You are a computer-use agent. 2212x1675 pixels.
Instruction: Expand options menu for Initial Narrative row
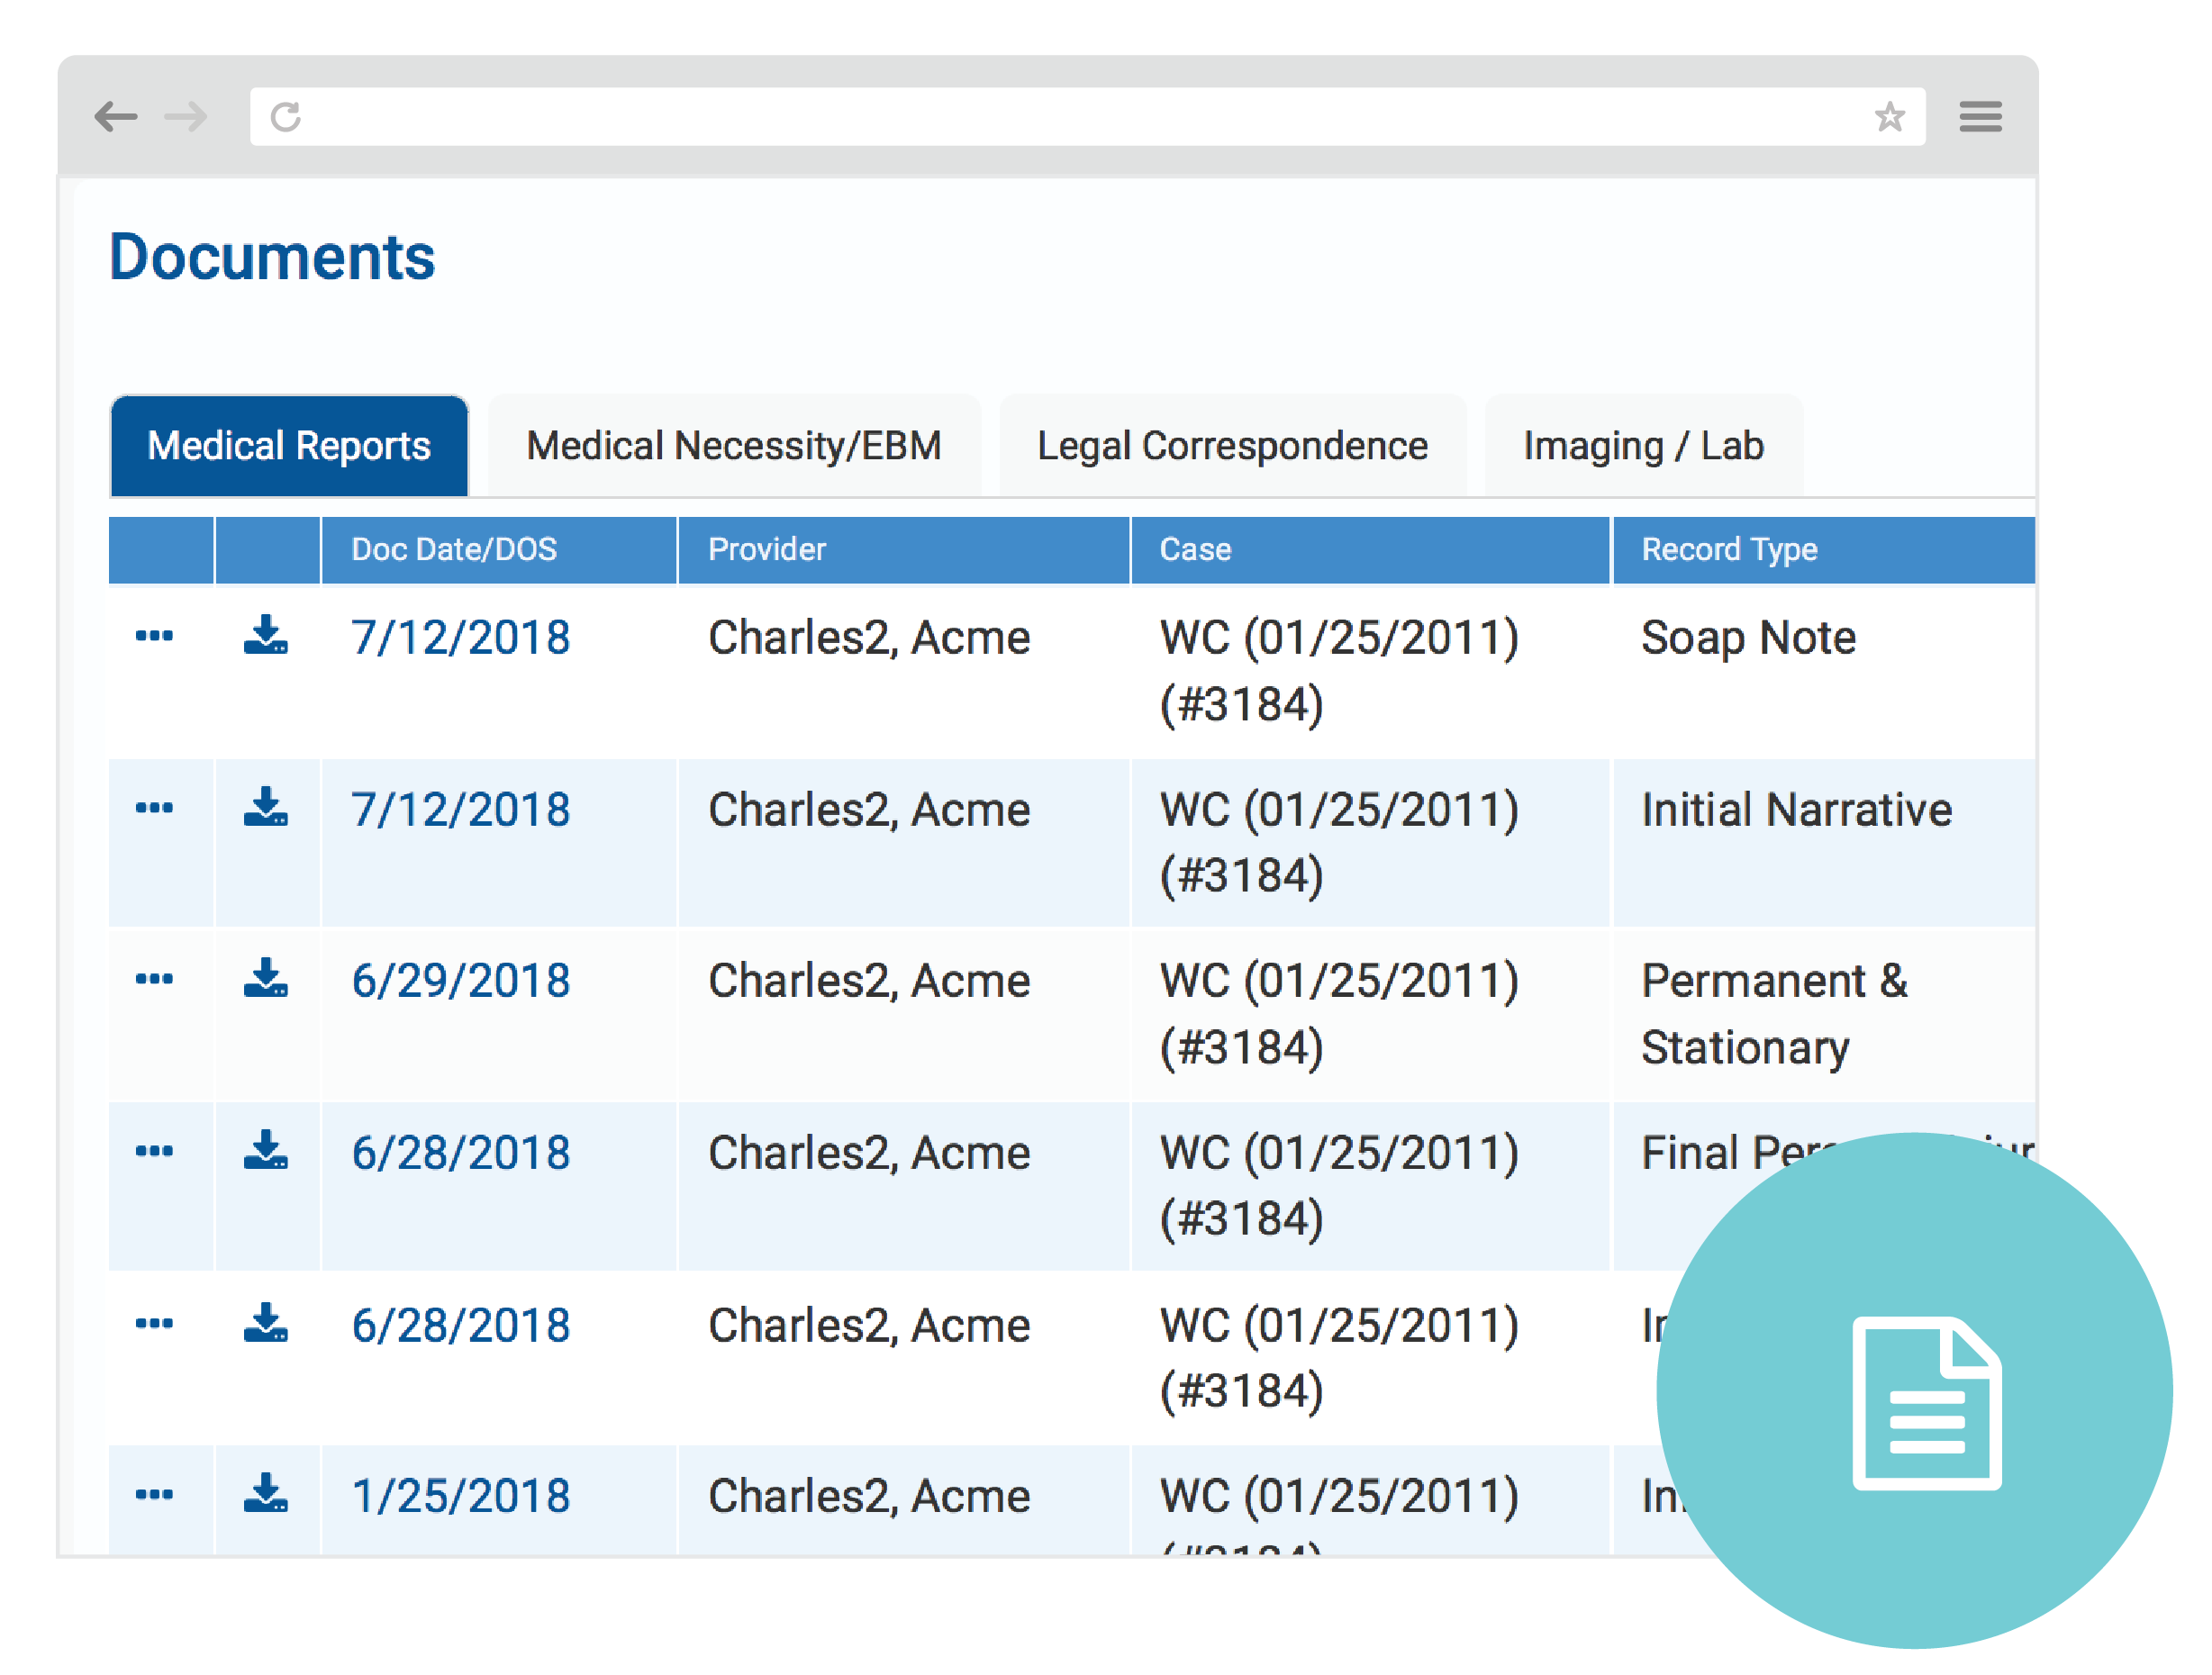(154, 808)
